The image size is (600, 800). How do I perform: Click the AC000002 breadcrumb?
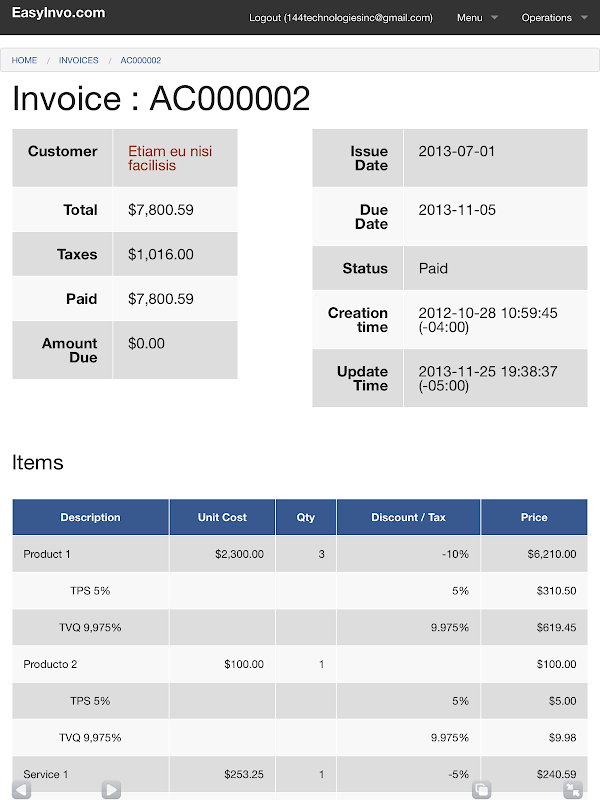(x=141, y=60)
